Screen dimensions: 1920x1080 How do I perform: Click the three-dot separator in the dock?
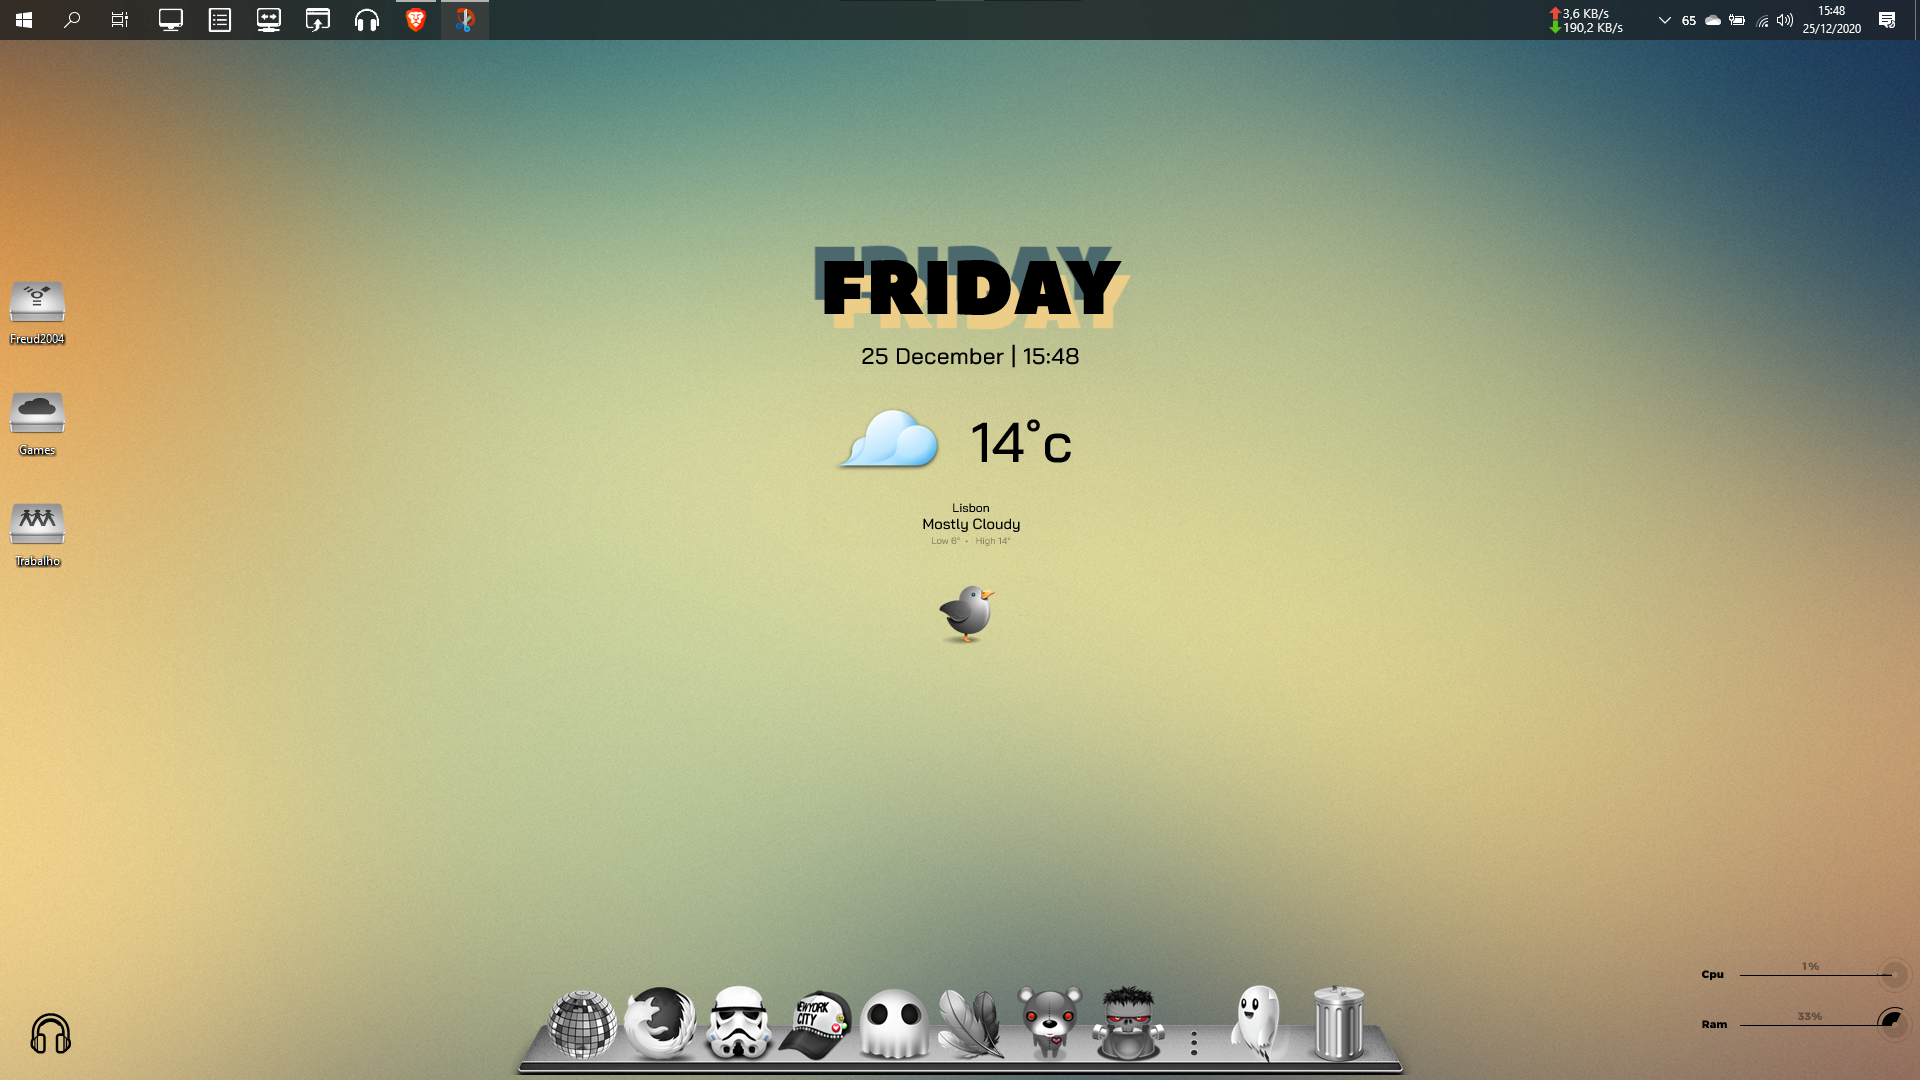click(x=1193, y=1043)
